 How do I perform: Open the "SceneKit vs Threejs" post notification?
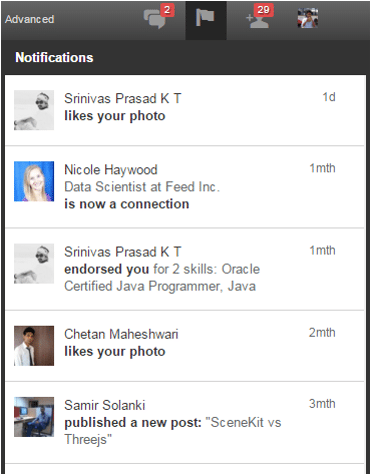point(185,422)
